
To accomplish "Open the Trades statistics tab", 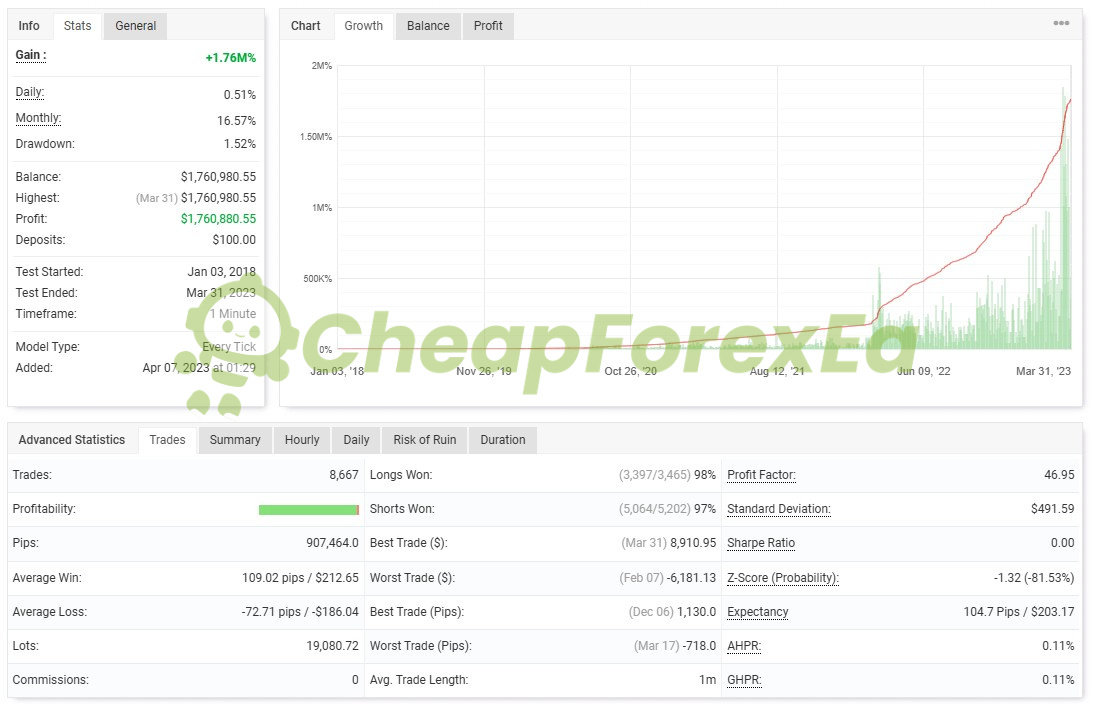I will point(167,440).
